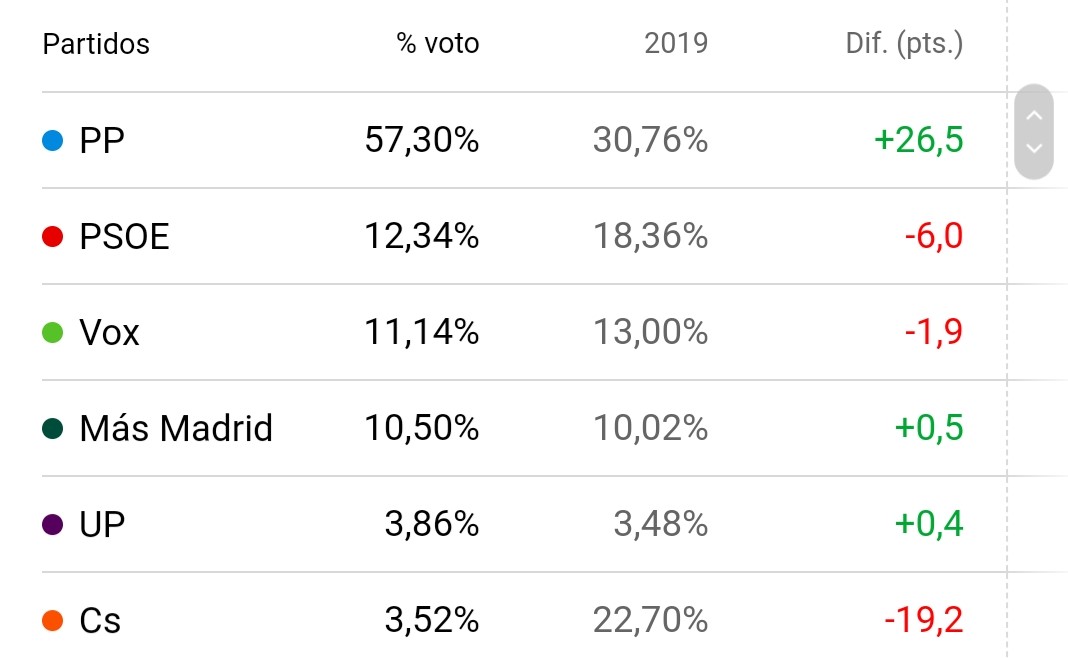Select the Vox party name
The height and width of the screenshot is (659, 1068).
(x=109, y=333)
